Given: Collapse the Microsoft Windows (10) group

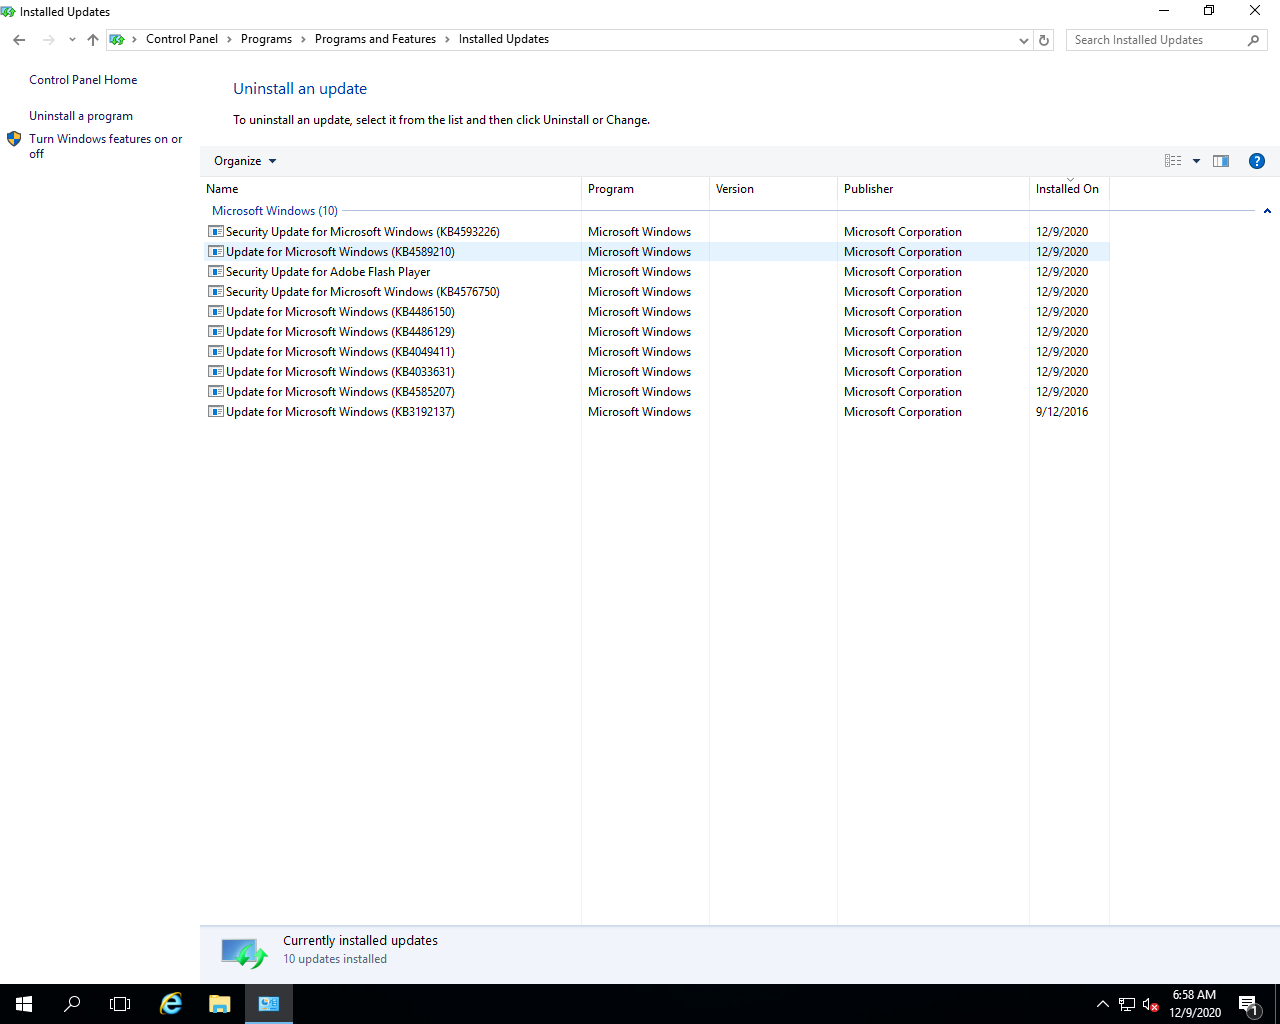Looking at the screenshot, I should pyautogui.click(x=1267, y=211).
